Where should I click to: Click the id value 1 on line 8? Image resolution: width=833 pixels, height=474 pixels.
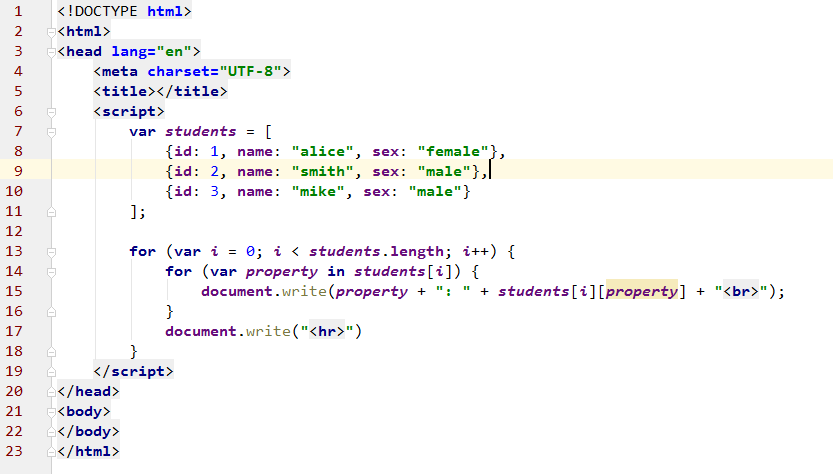coord(214,151)
